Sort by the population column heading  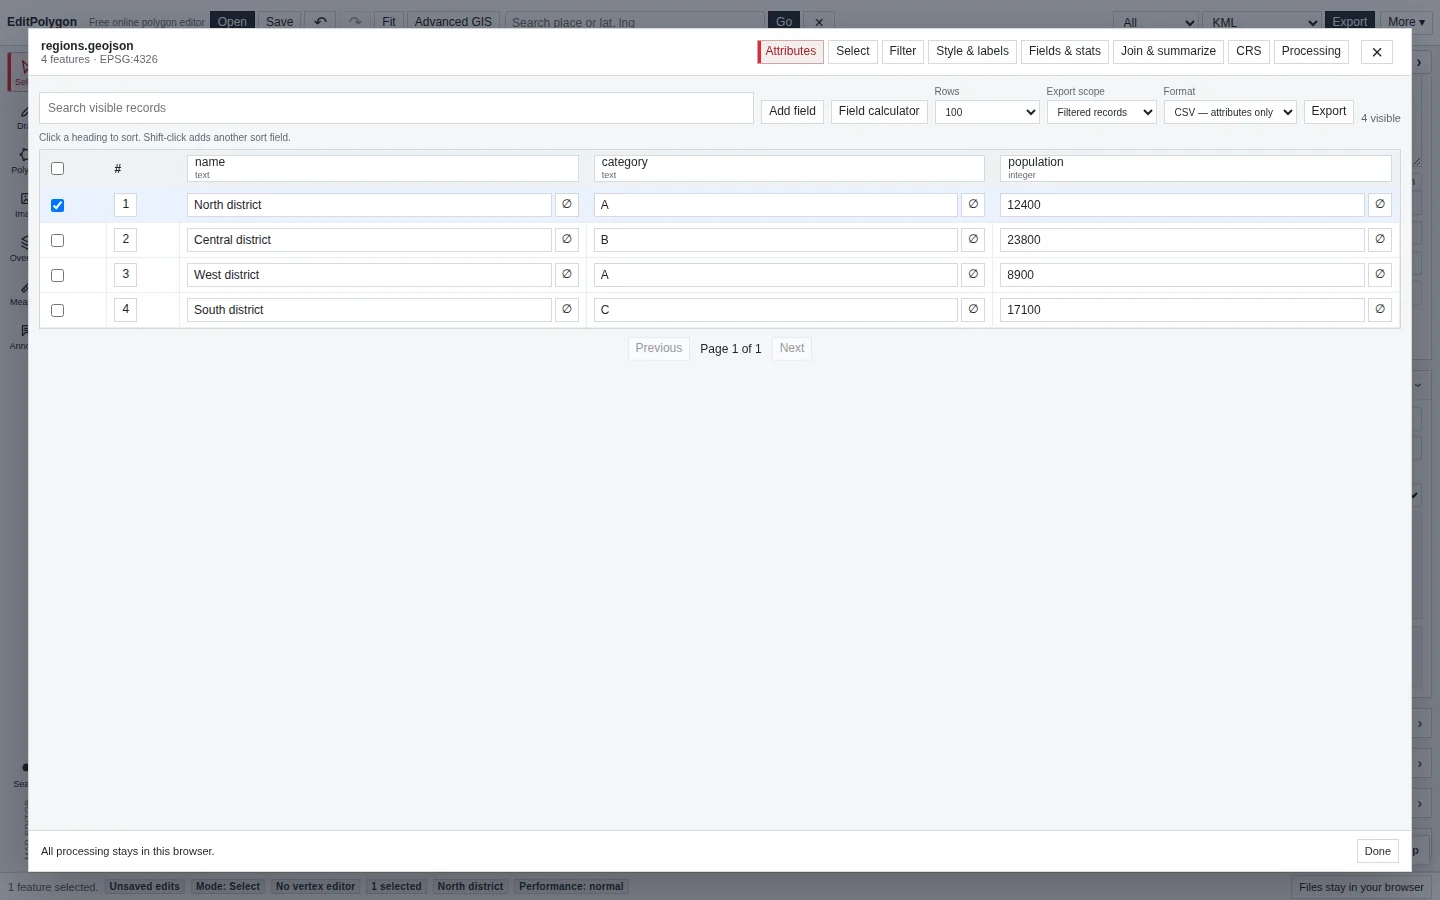[1196, 168]
